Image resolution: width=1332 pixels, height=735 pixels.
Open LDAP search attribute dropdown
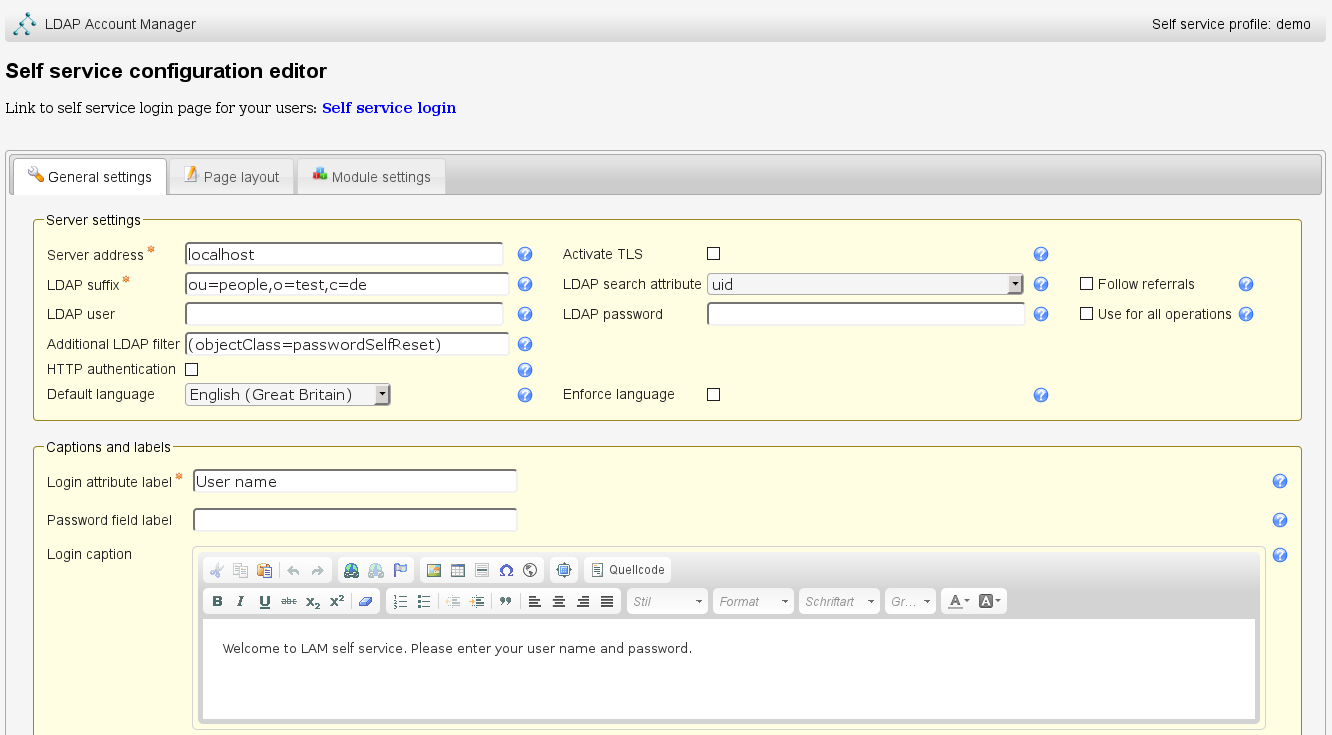click(865, 285)
